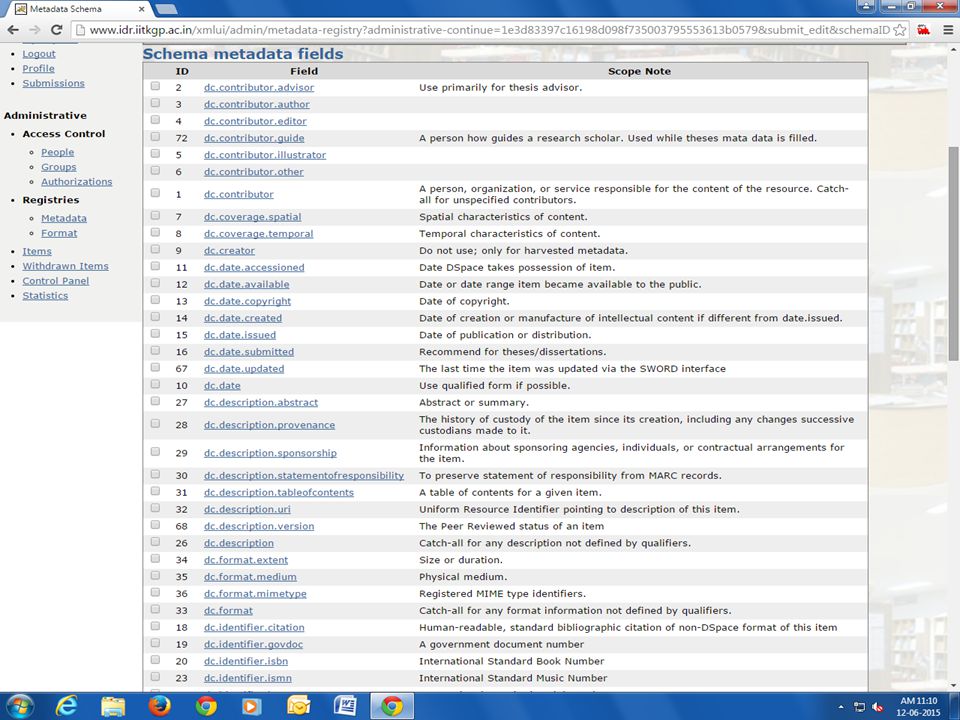Bookmark this page with the star icon

[899, 29]
